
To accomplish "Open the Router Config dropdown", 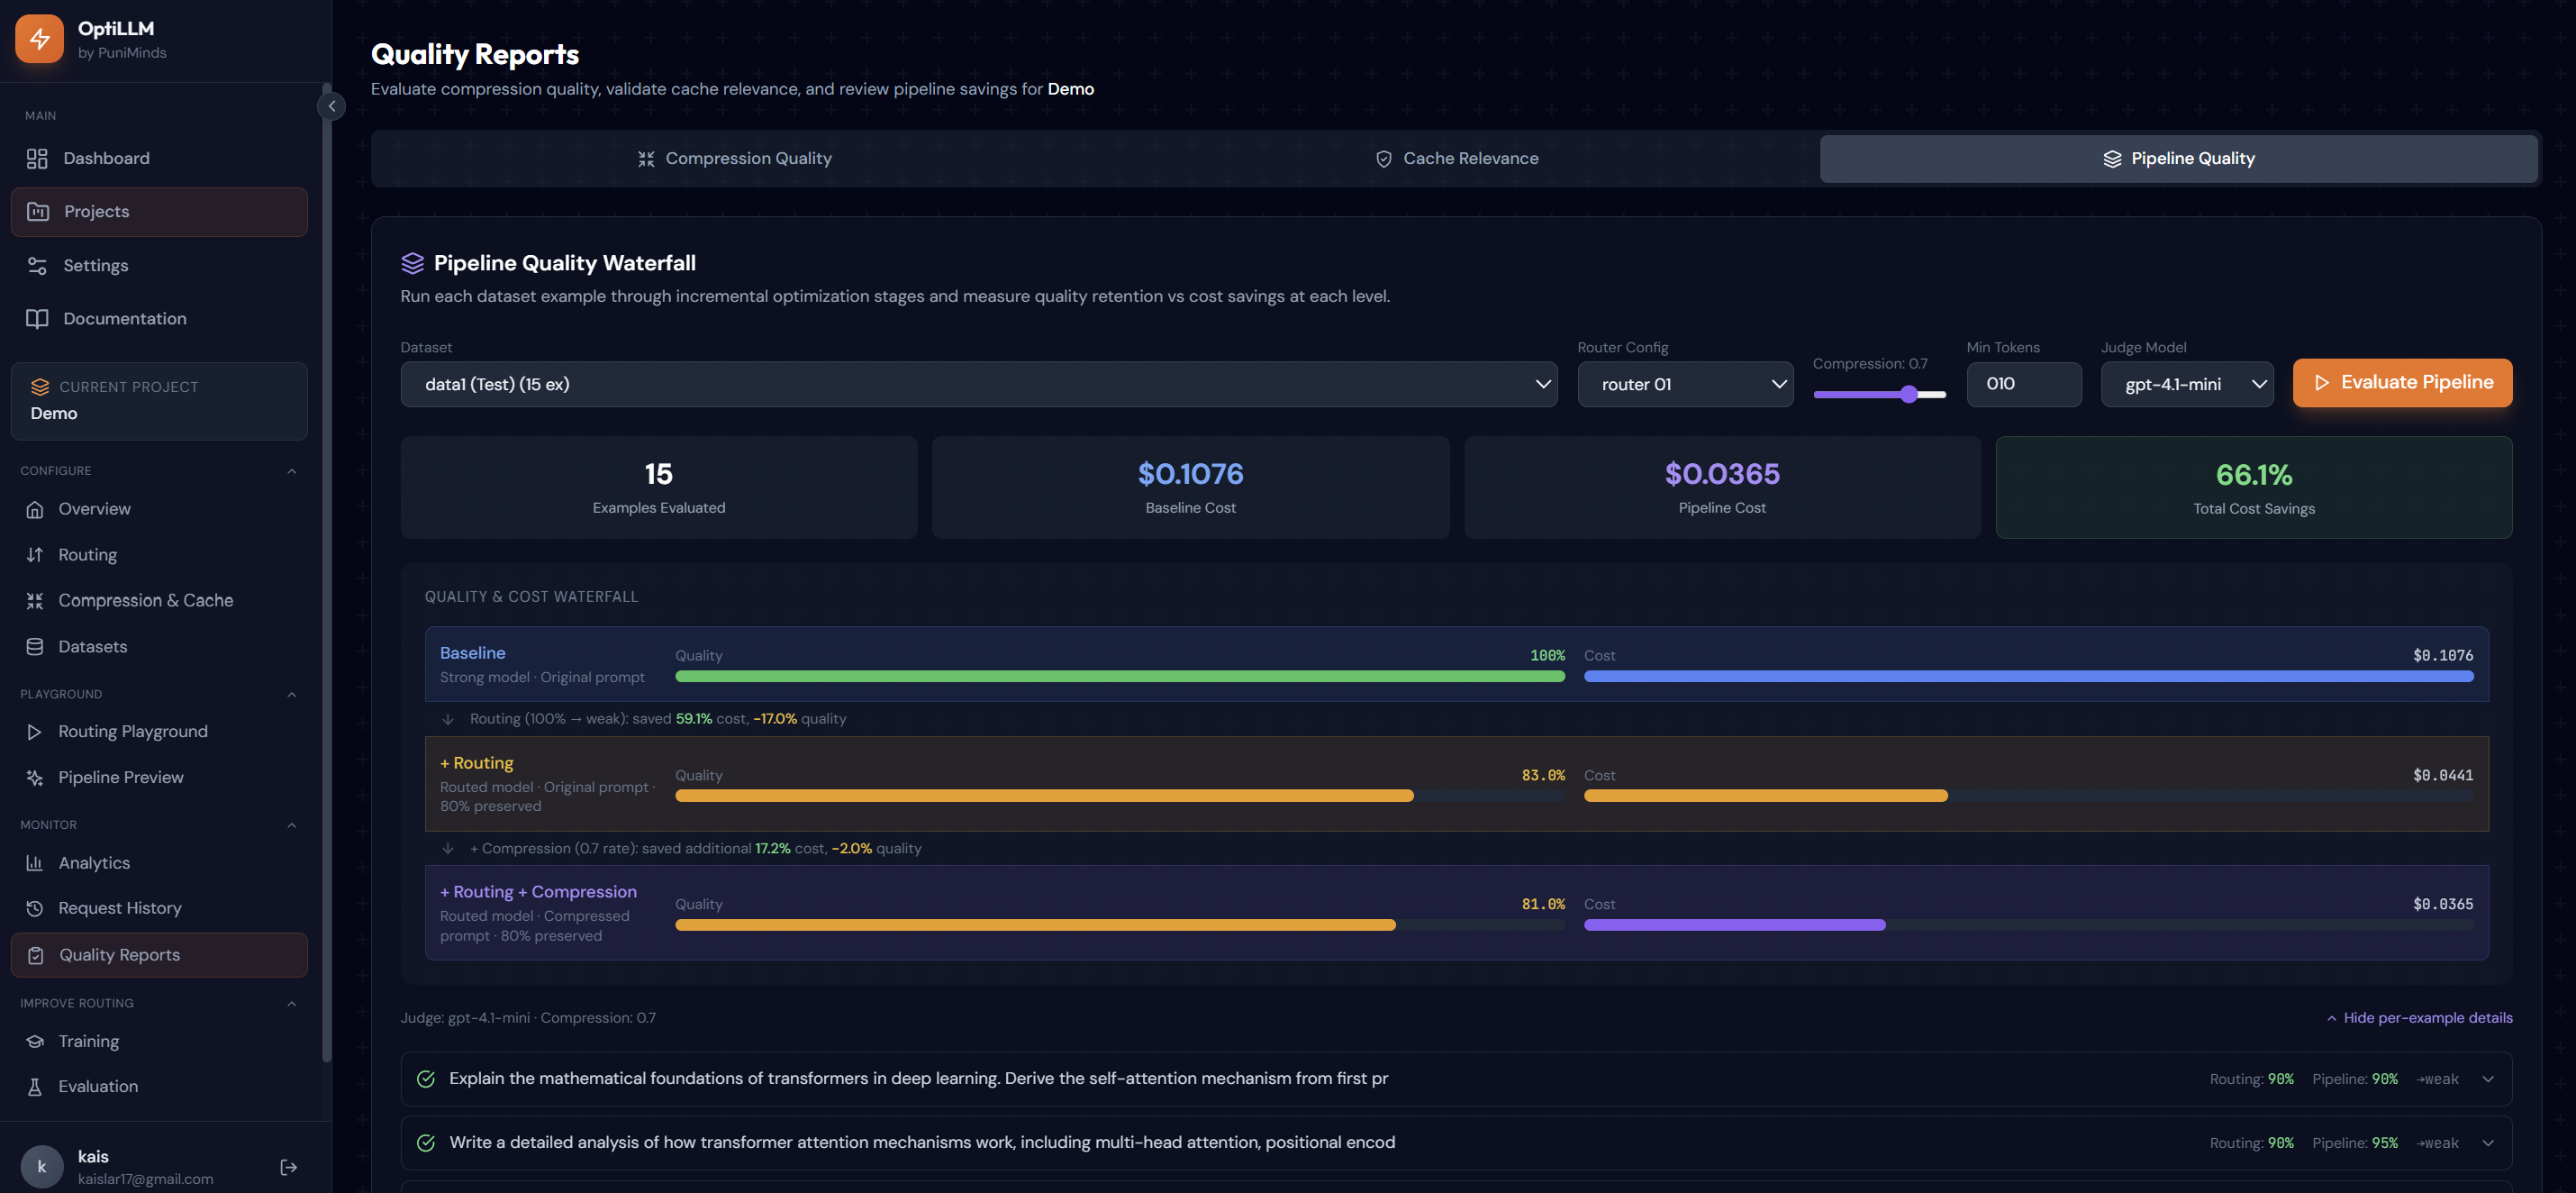I will (1684, 384).
